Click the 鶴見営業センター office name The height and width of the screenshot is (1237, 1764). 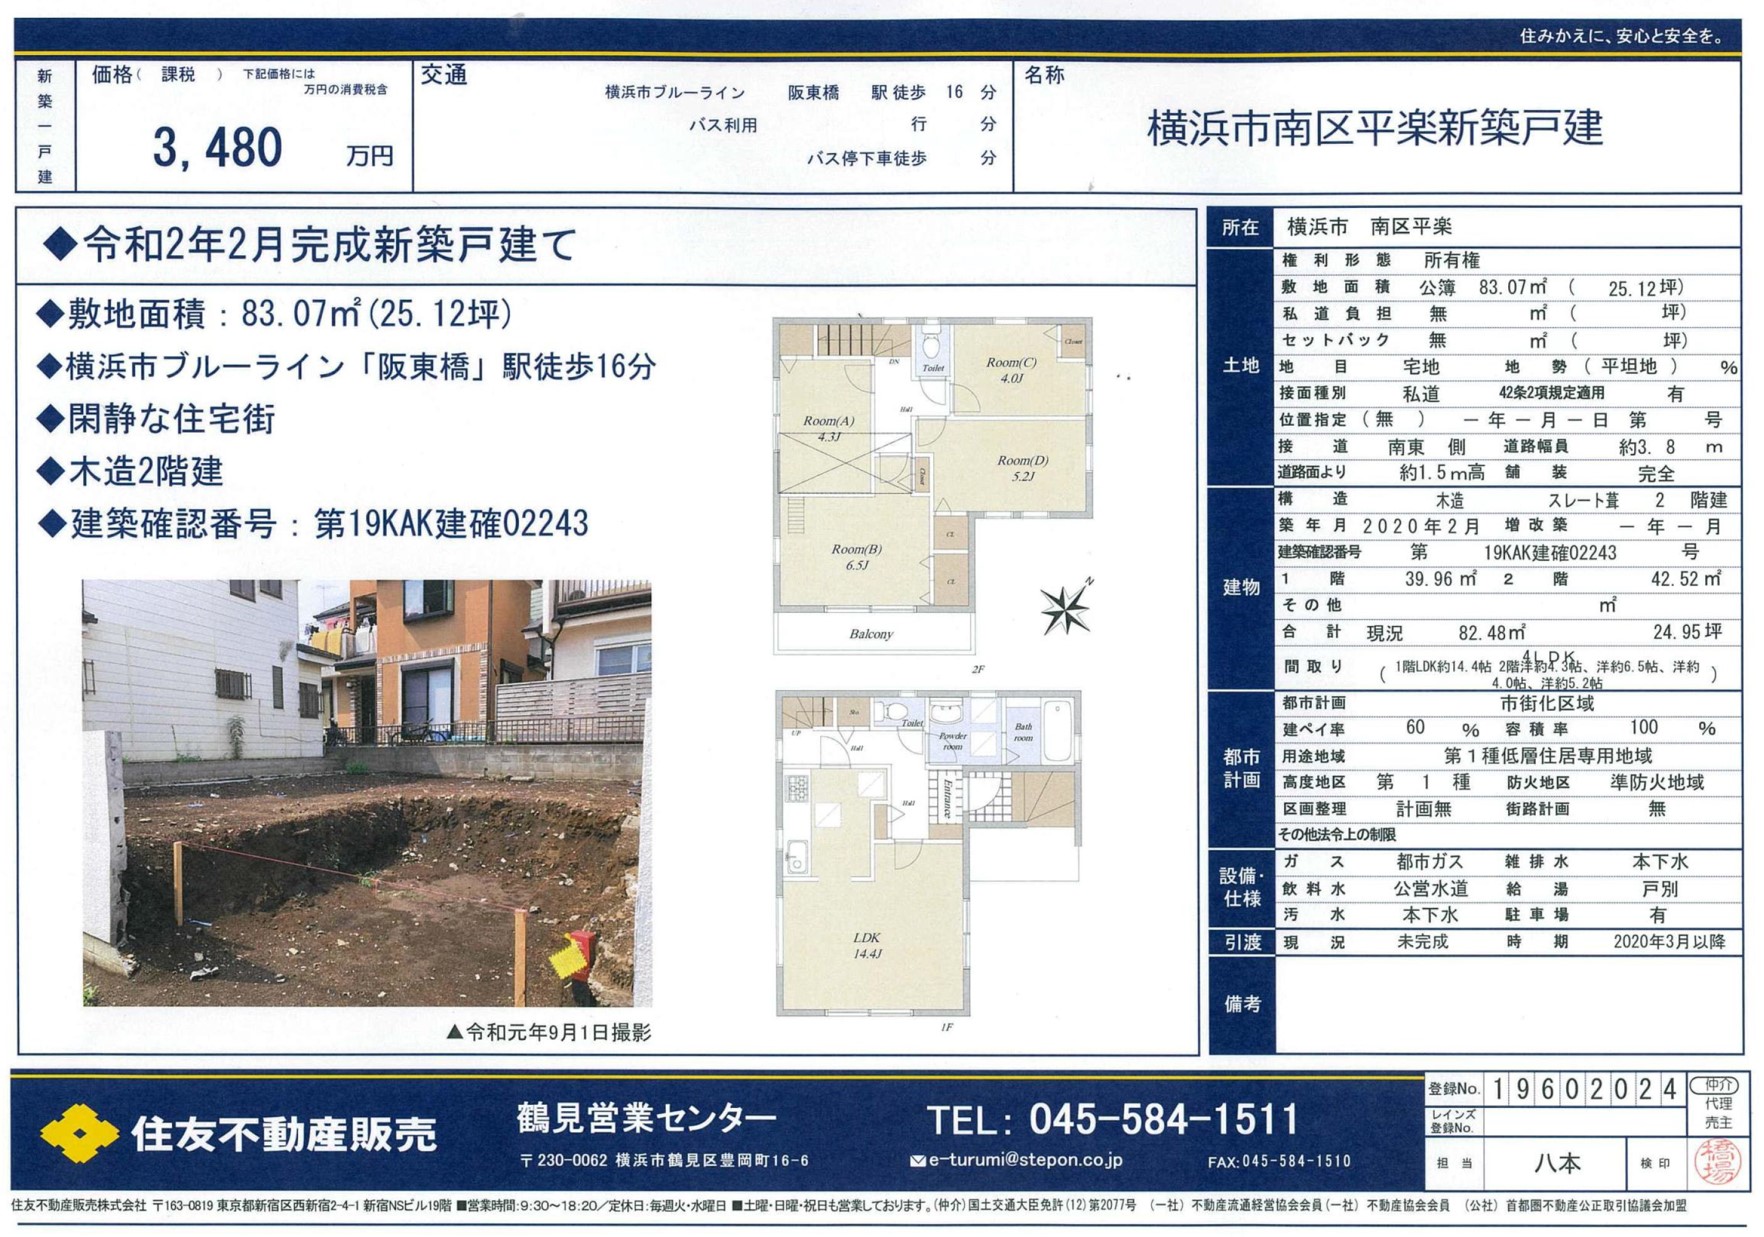646,1117
